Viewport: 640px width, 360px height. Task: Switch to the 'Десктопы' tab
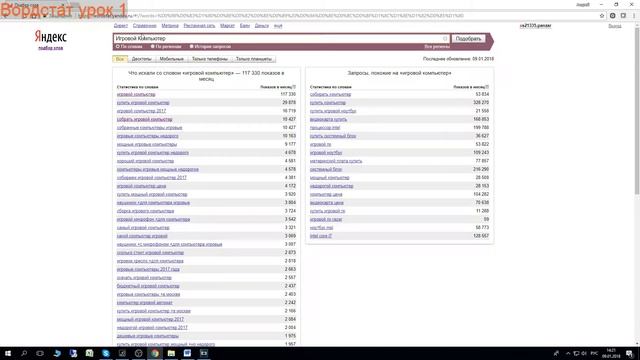pyautogui.click(x=142, y=59)
